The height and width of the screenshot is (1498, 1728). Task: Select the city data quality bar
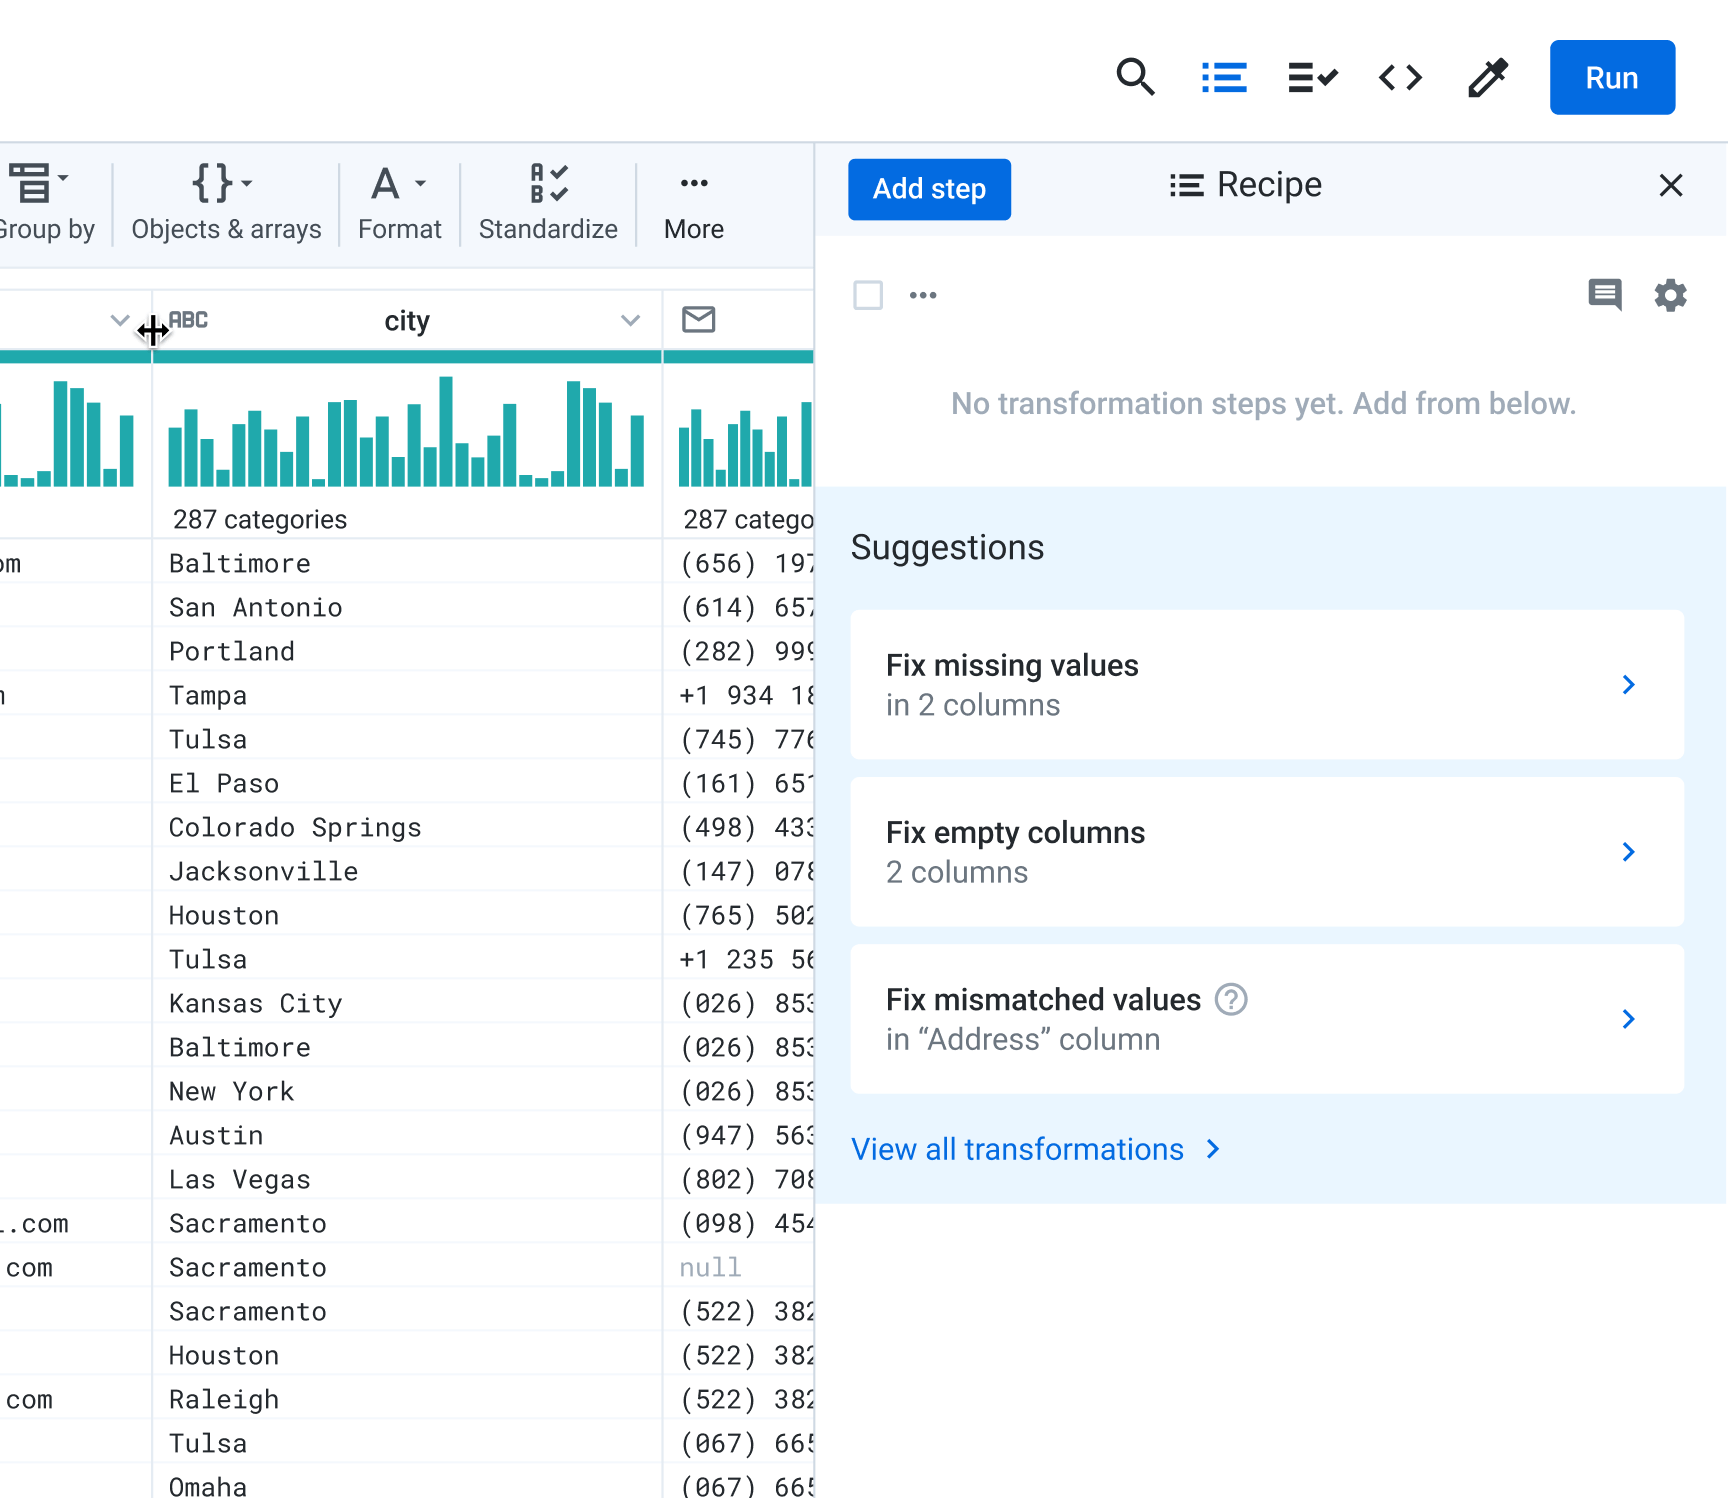[x=407, y=357]
